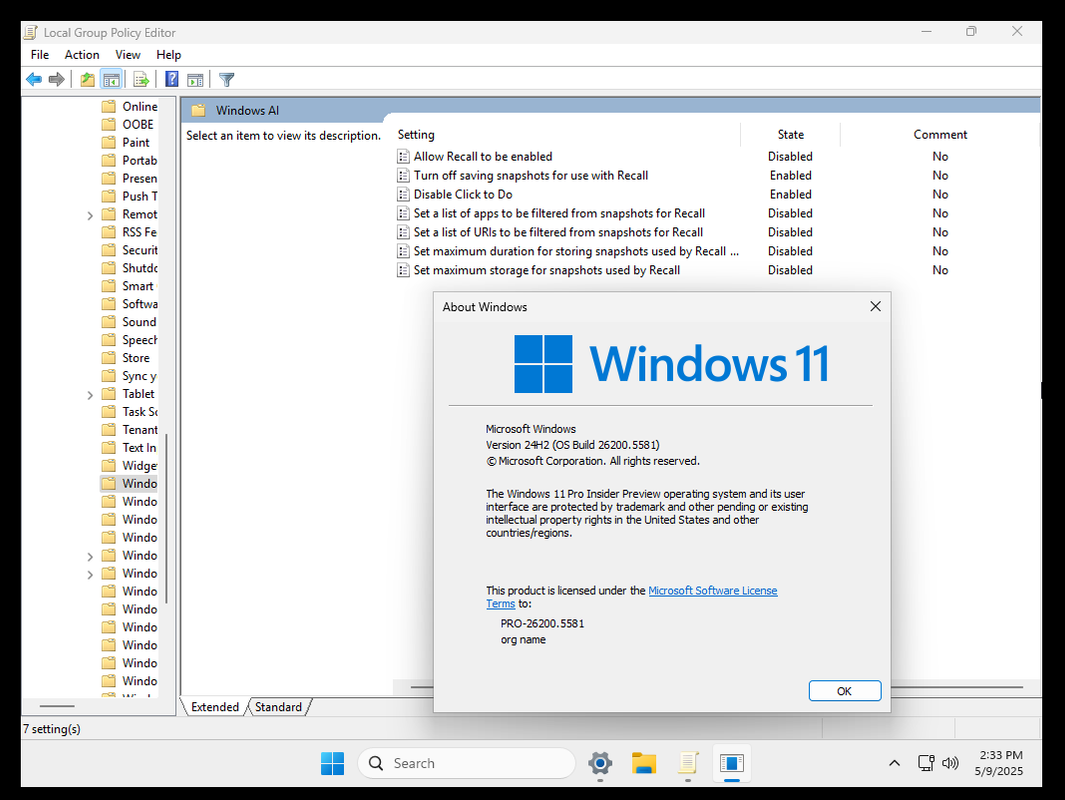Click the tree pane vertical scrollbar
Image resolution: width=1065 pixels, height=800 pixels.
point(167,517)
